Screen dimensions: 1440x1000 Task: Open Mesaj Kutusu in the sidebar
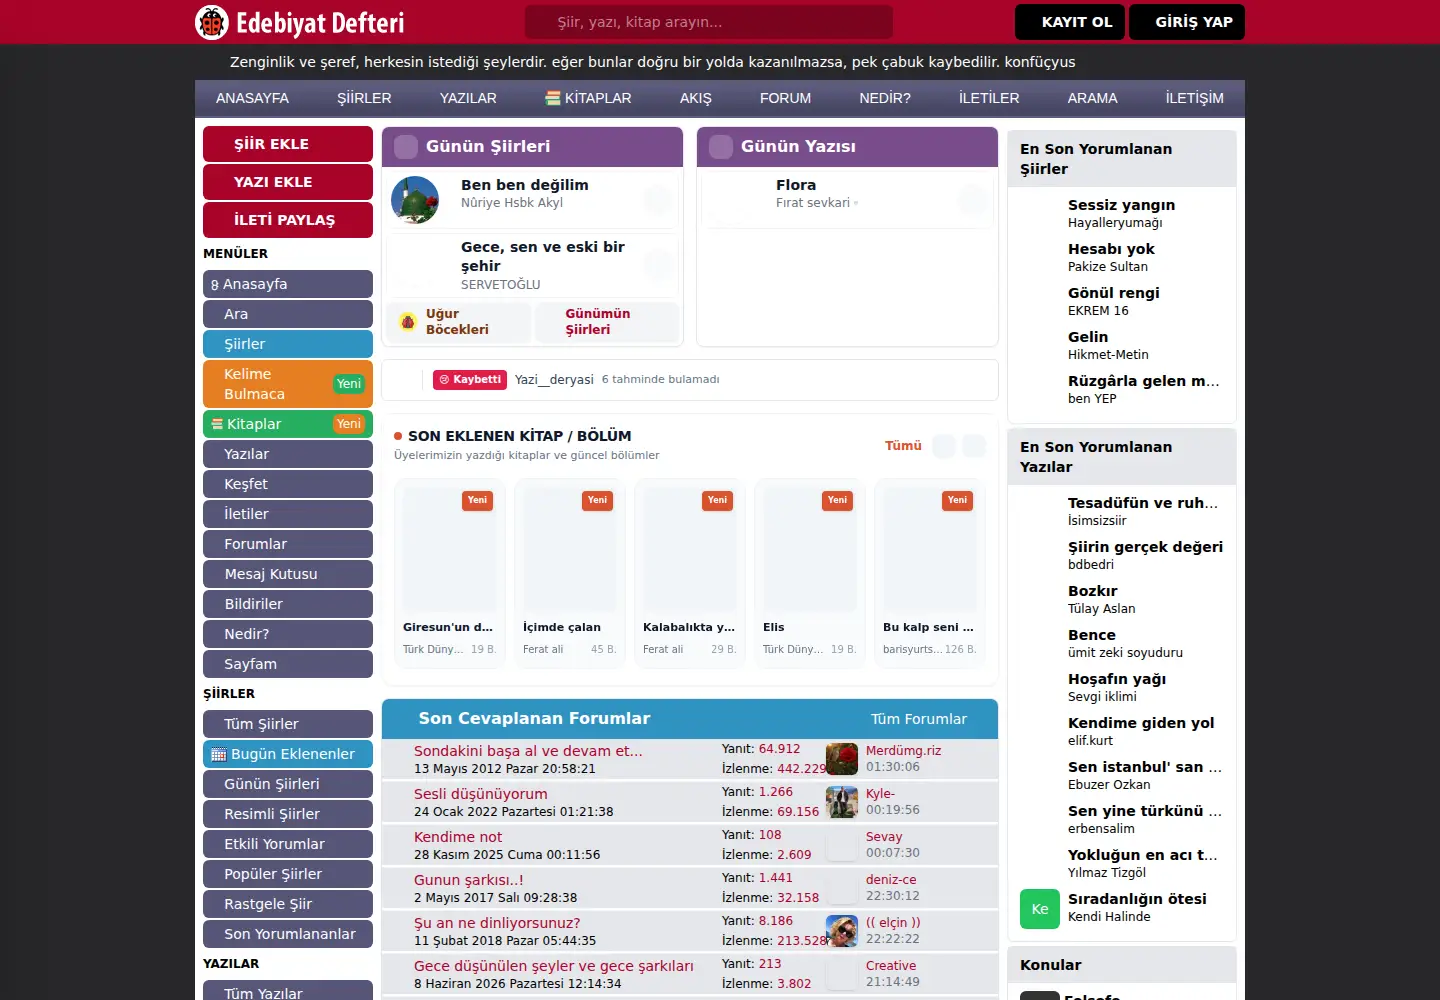tap(288, 574)
